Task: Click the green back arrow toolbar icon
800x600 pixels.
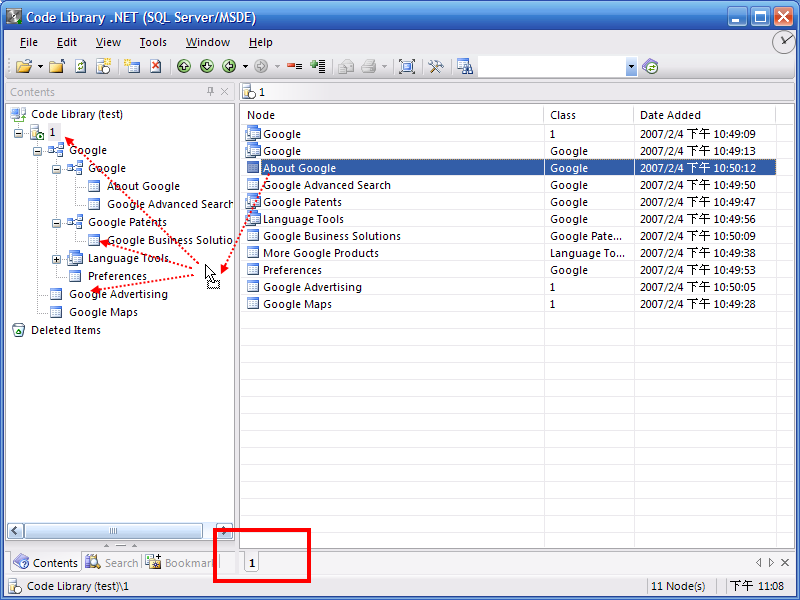Action: pyautogui.click(x=229, y=66)
